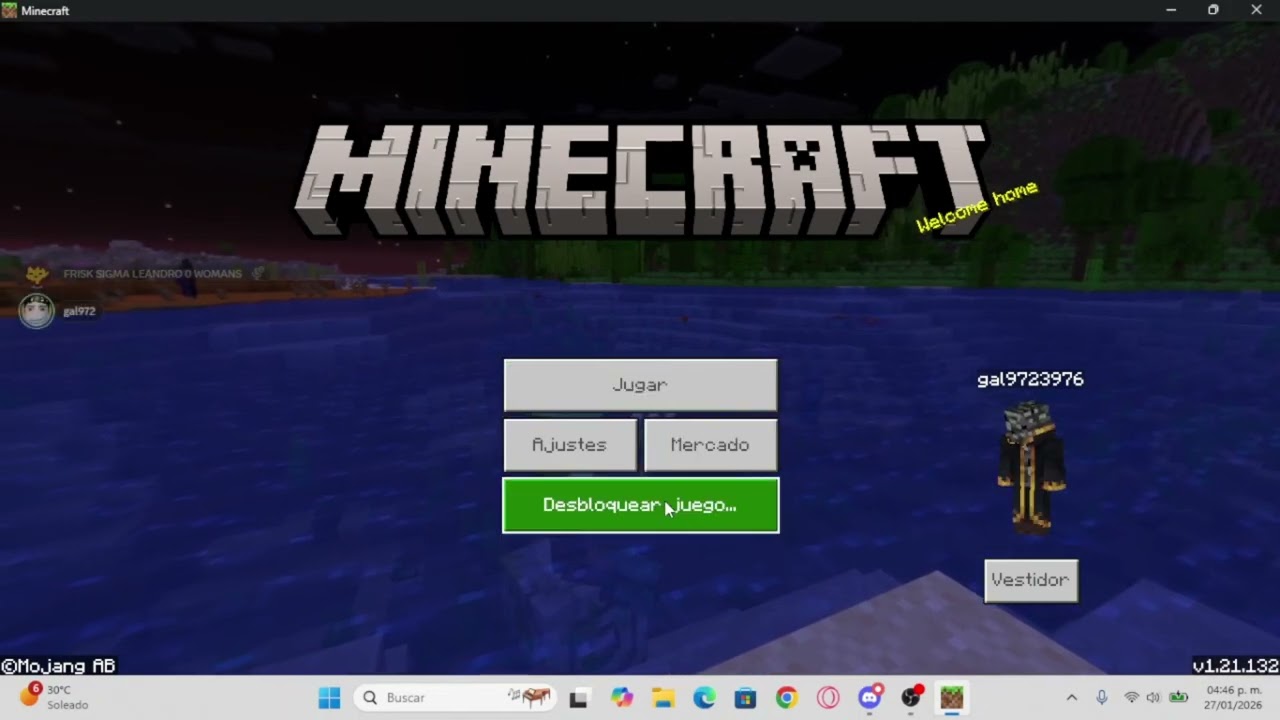Click the character skin model
This screenshot has width=1280, height=720.
tap(1030, 465)
